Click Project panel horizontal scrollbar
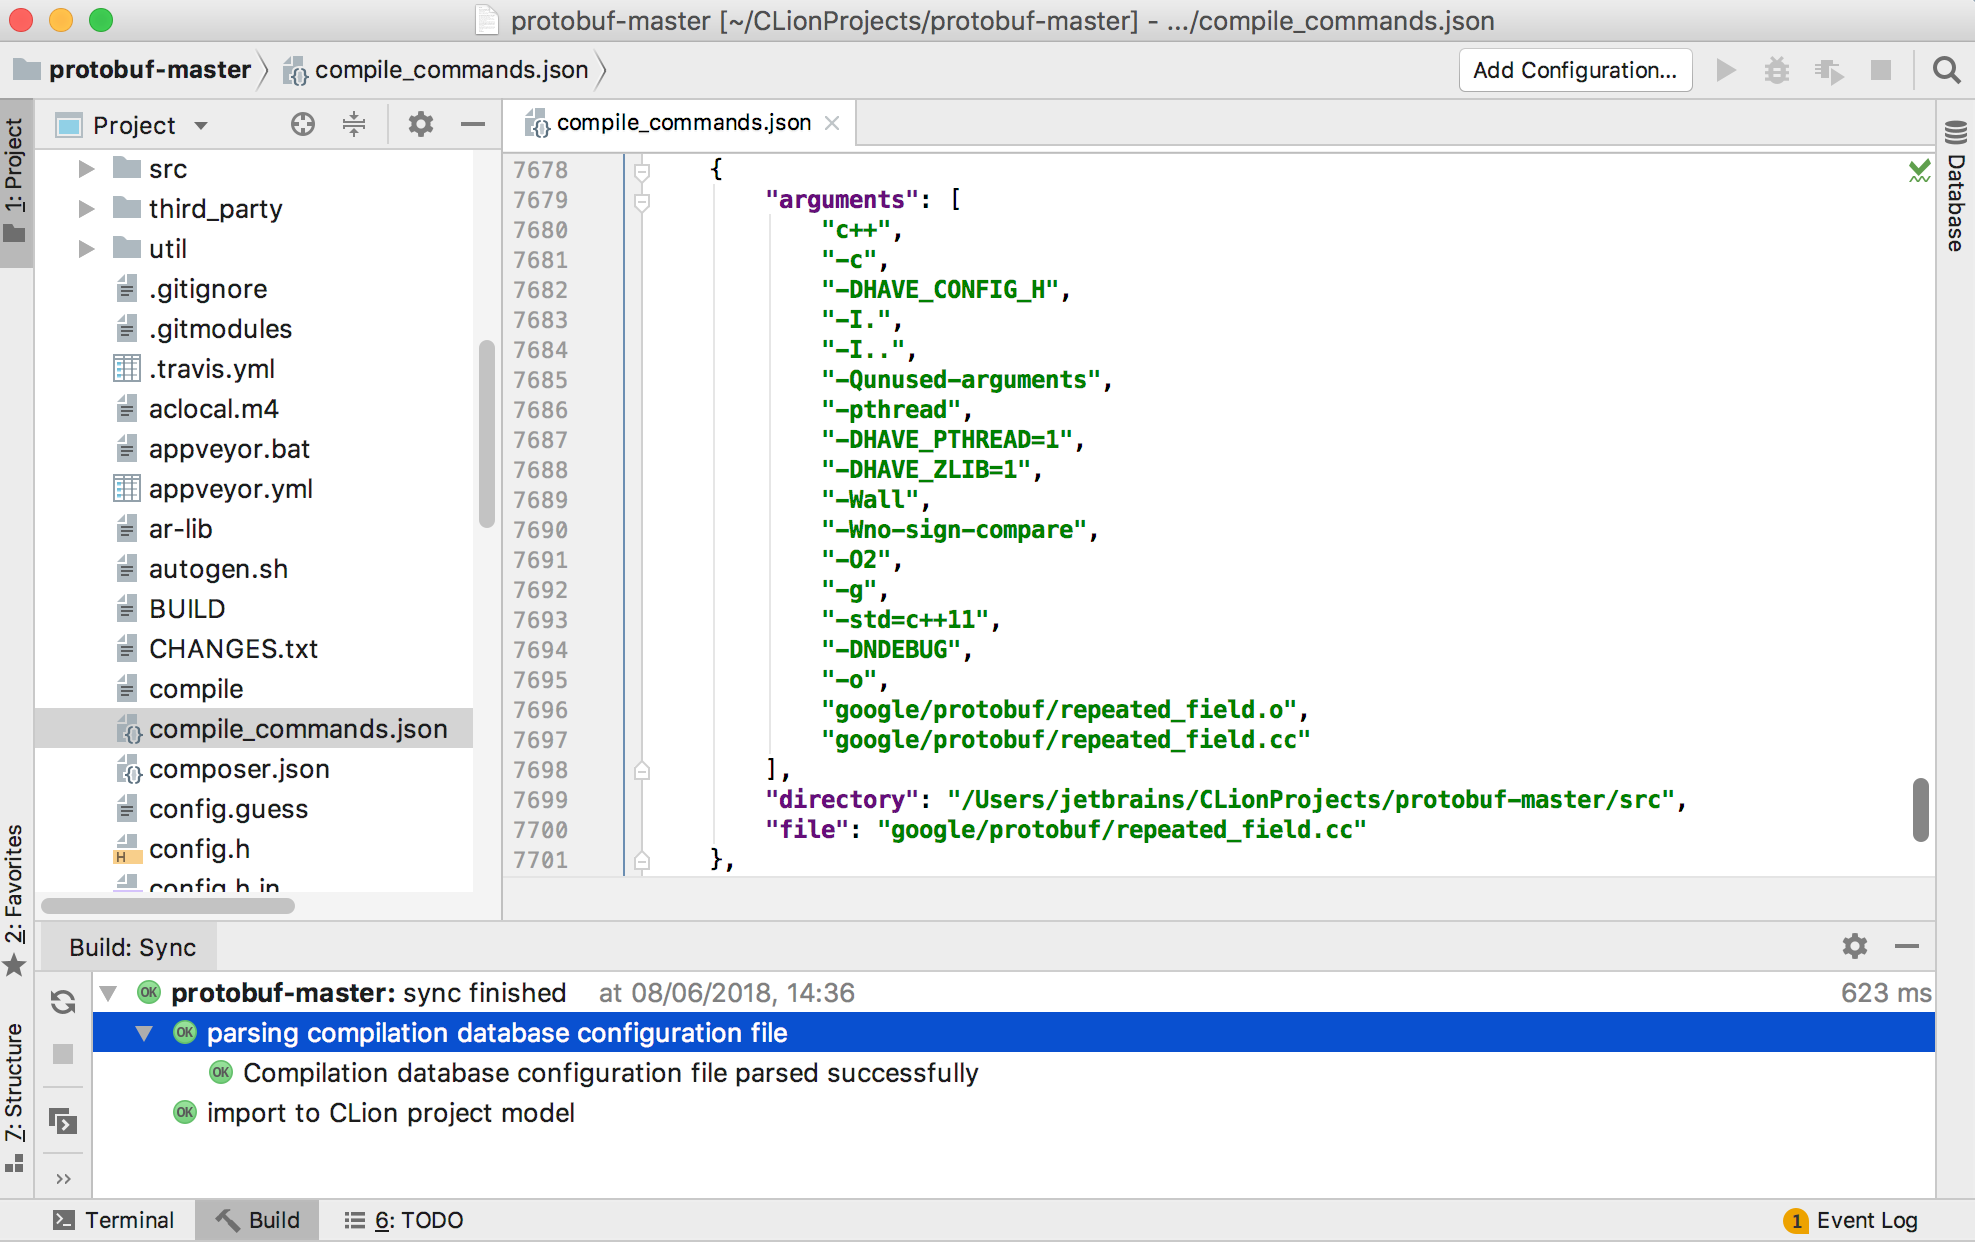Viewport: 1975px width, 1242px height. pyautogui.click(x=168, y=906)
